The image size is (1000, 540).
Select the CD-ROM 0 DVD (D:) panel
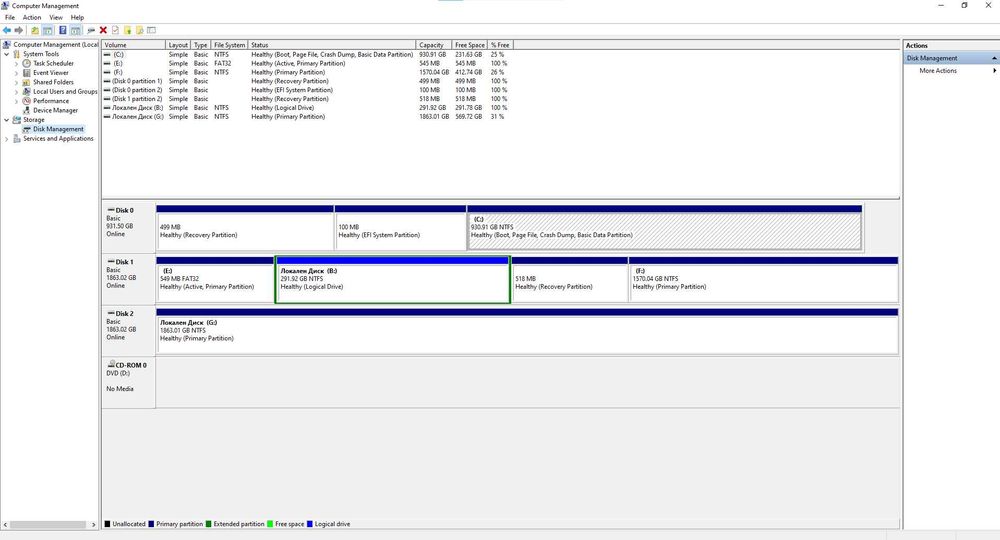tap(128, 382)
